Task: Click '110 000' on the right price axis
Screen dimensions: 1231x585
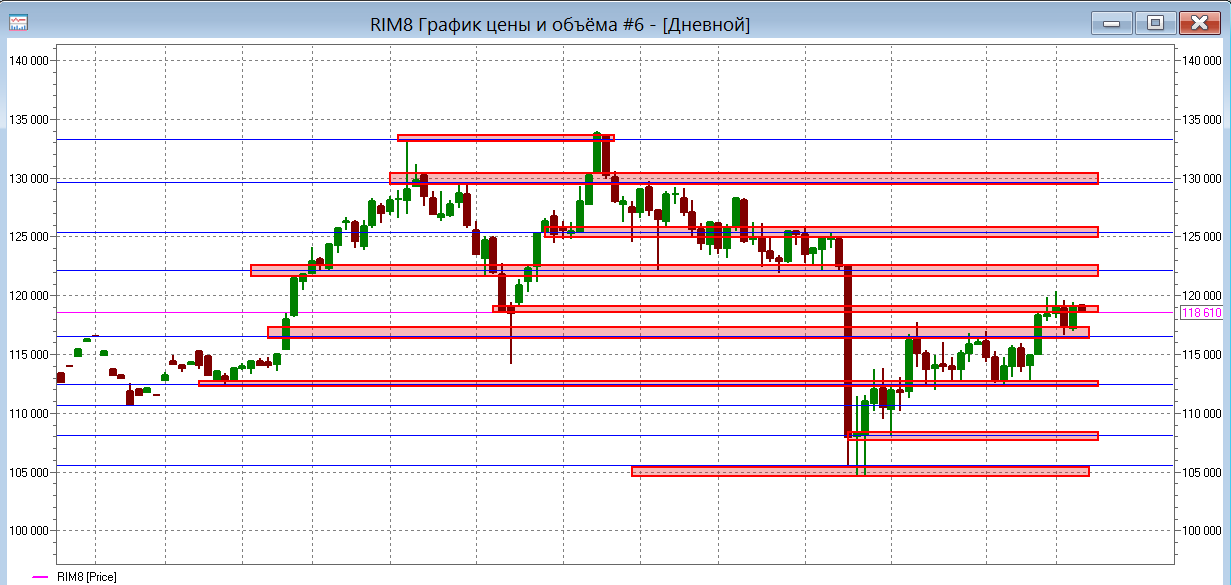Action: [1203, 413]
